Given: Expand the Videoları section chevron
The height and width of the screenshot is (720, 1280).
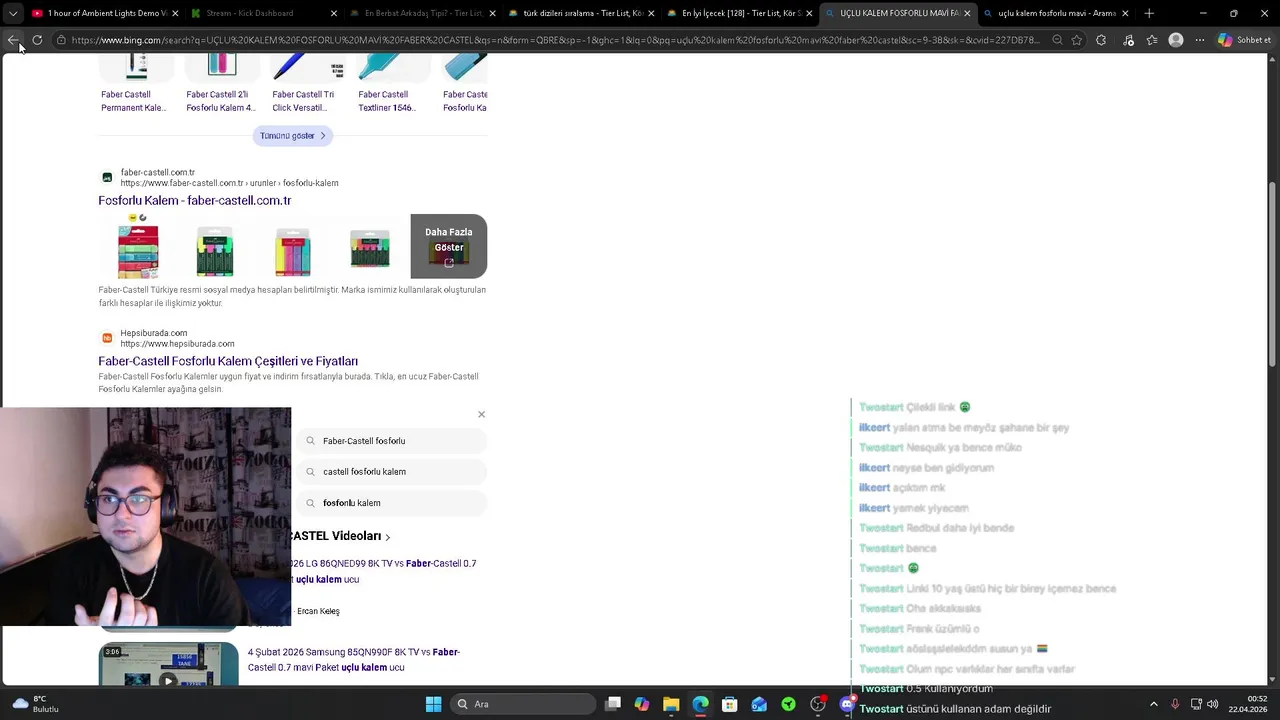Looking at the screenshot, I should pyautogui.click(x=388, y=537).
